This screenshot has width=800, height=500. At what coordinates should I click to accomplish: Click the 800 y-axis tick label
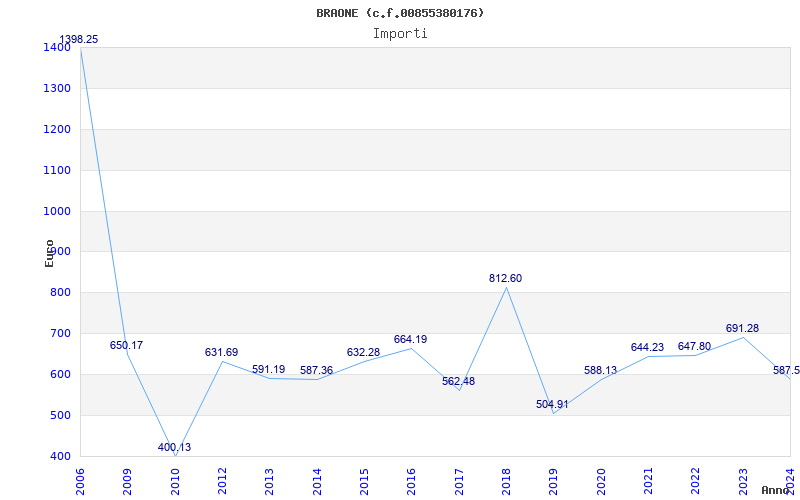click(x=61, y=293)
